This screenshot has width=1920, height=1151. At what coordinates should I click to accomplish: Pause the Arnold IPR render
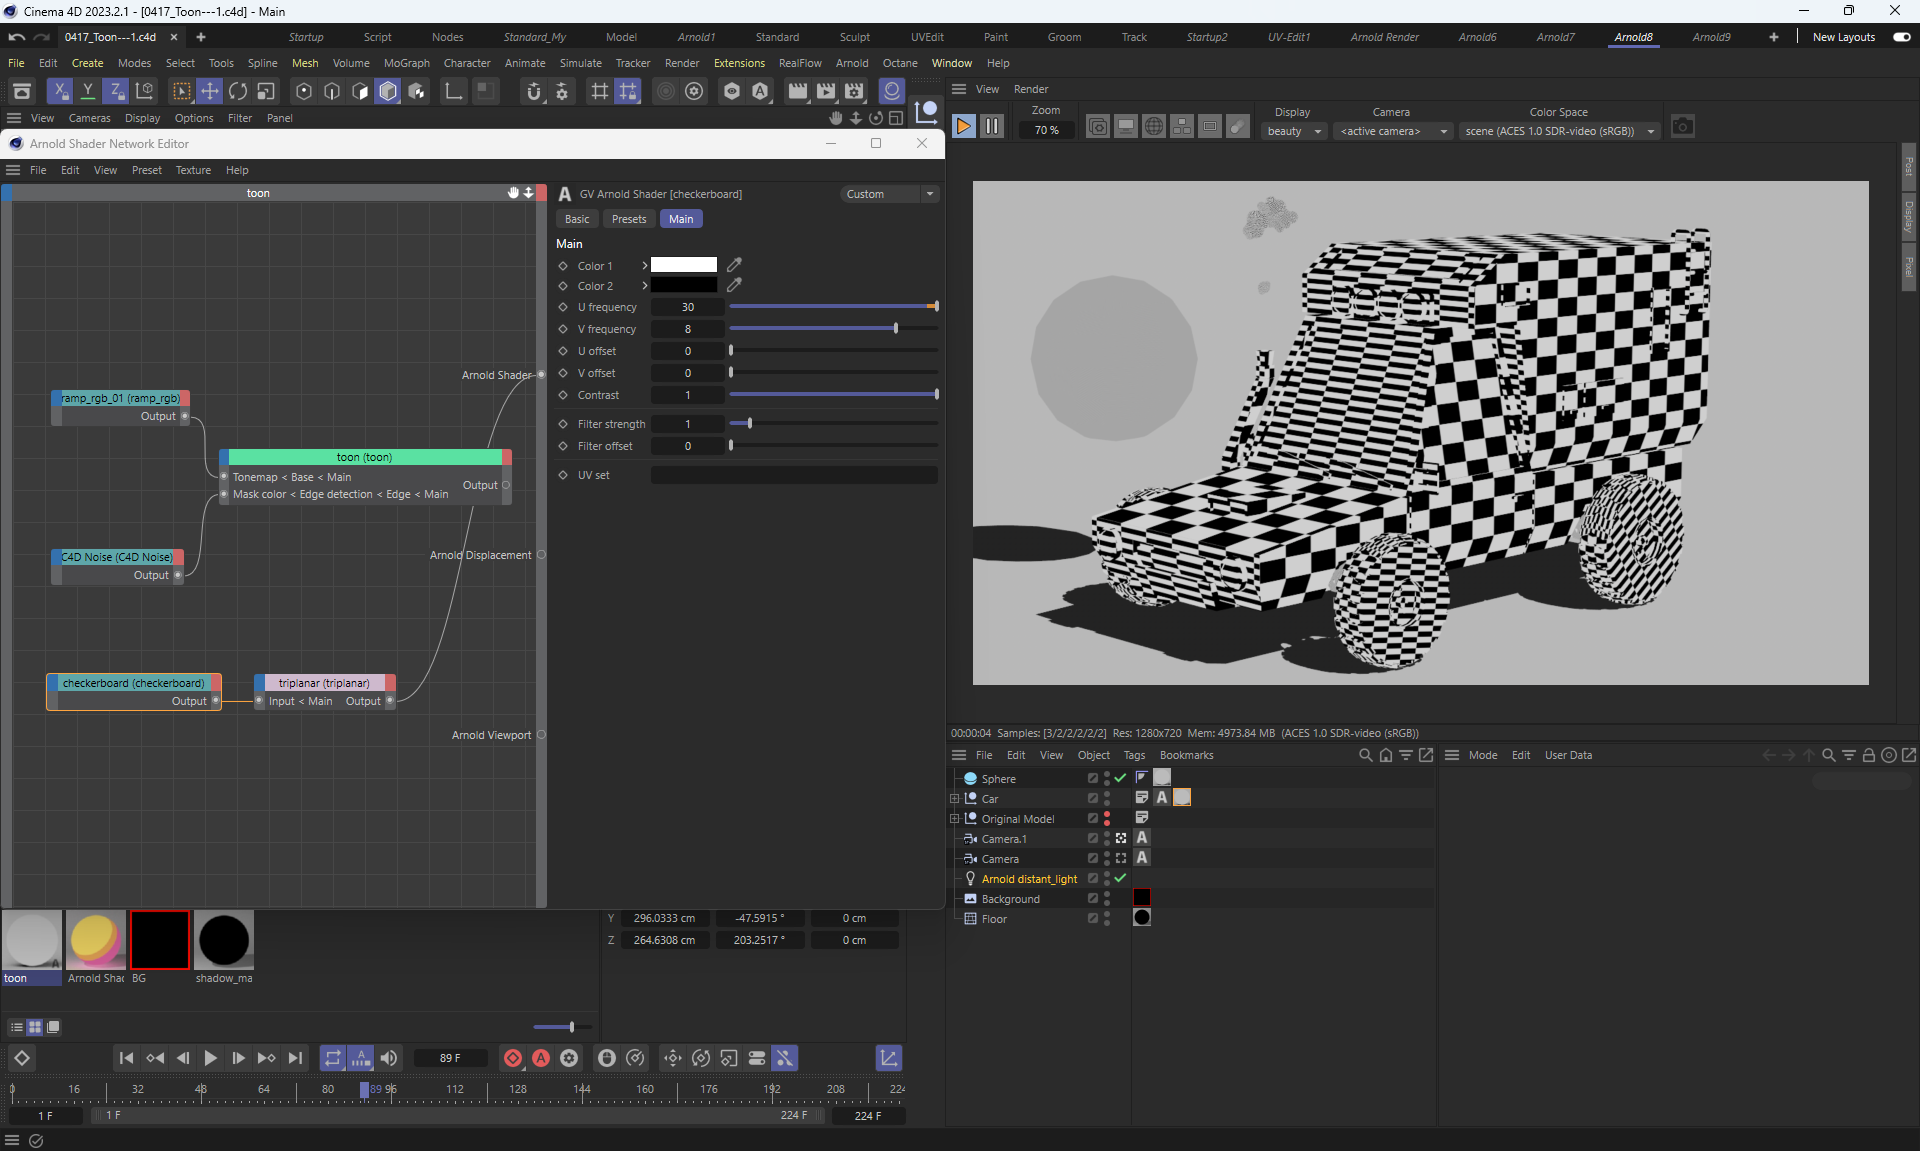click(x=991, y=126)
